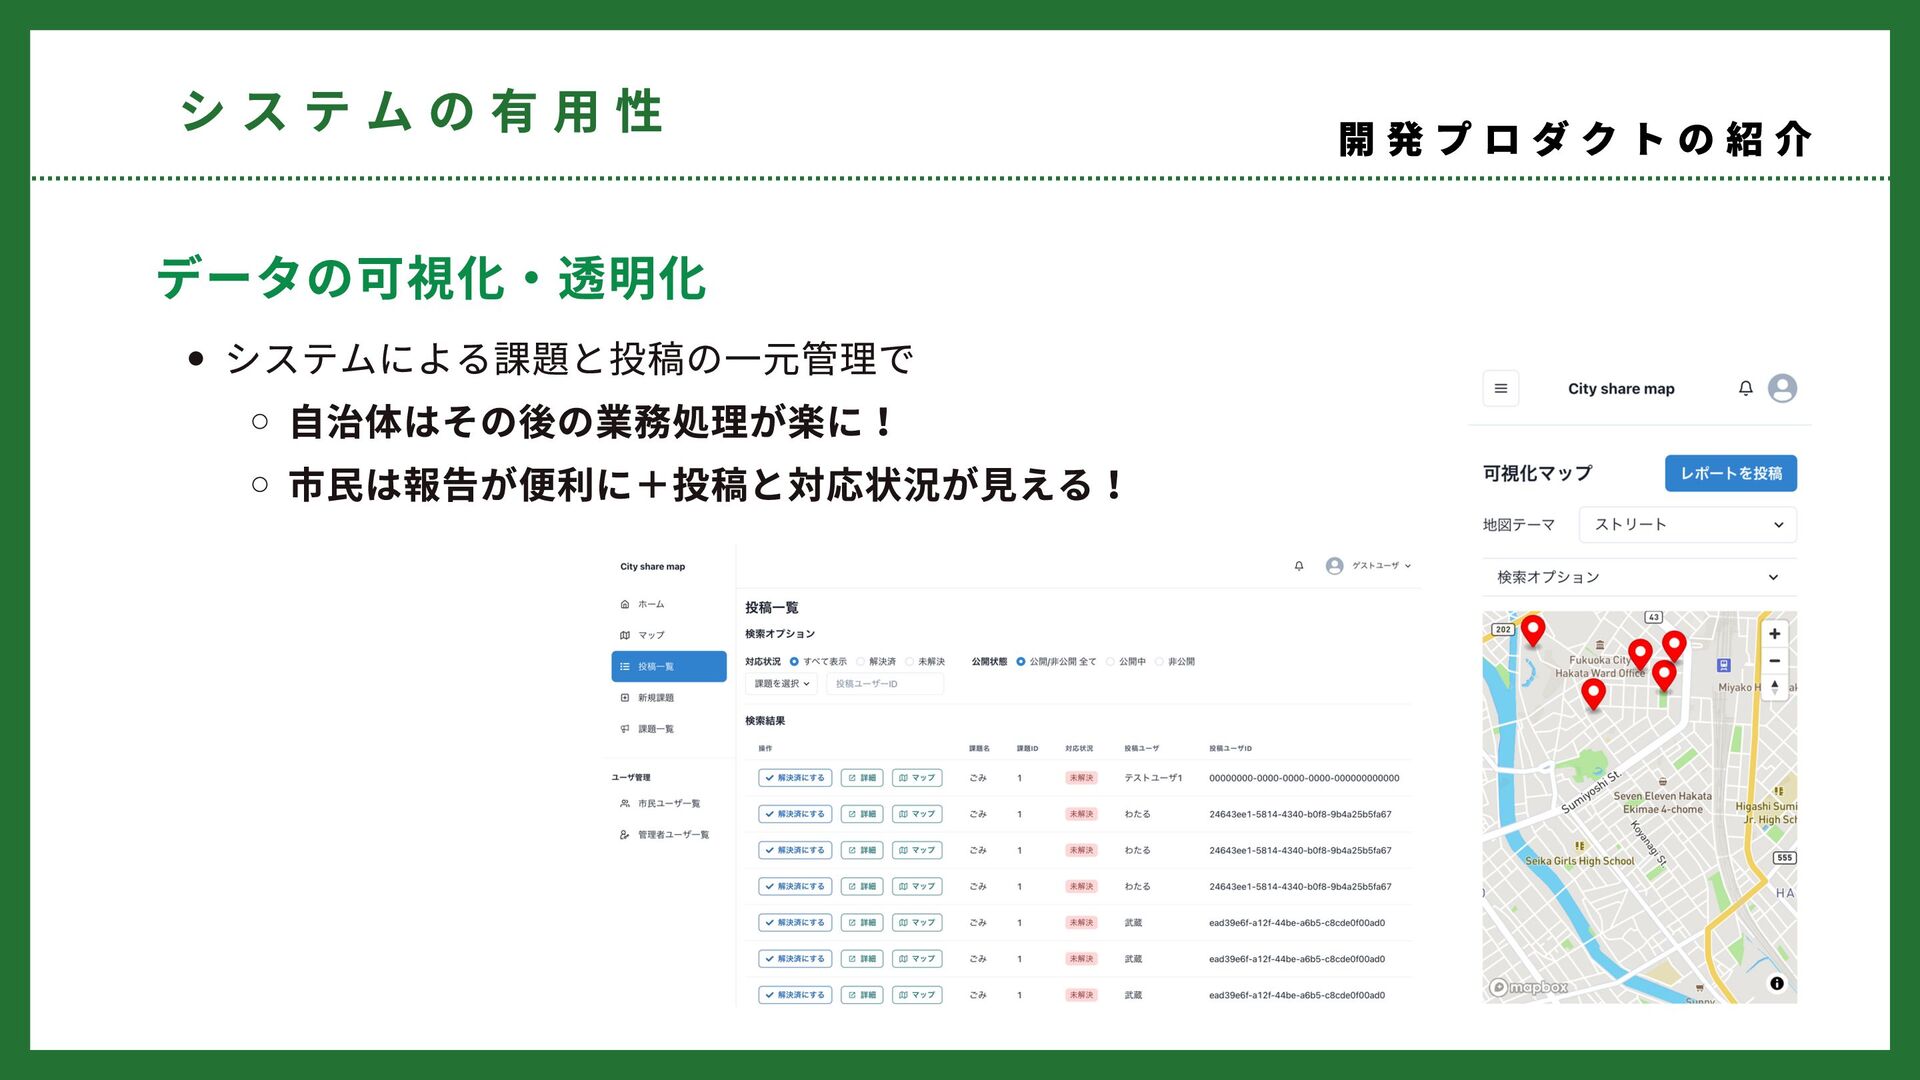Open the mobile view user avatar icon
Screen dimensions: 1920x1080
(1782, 389)
